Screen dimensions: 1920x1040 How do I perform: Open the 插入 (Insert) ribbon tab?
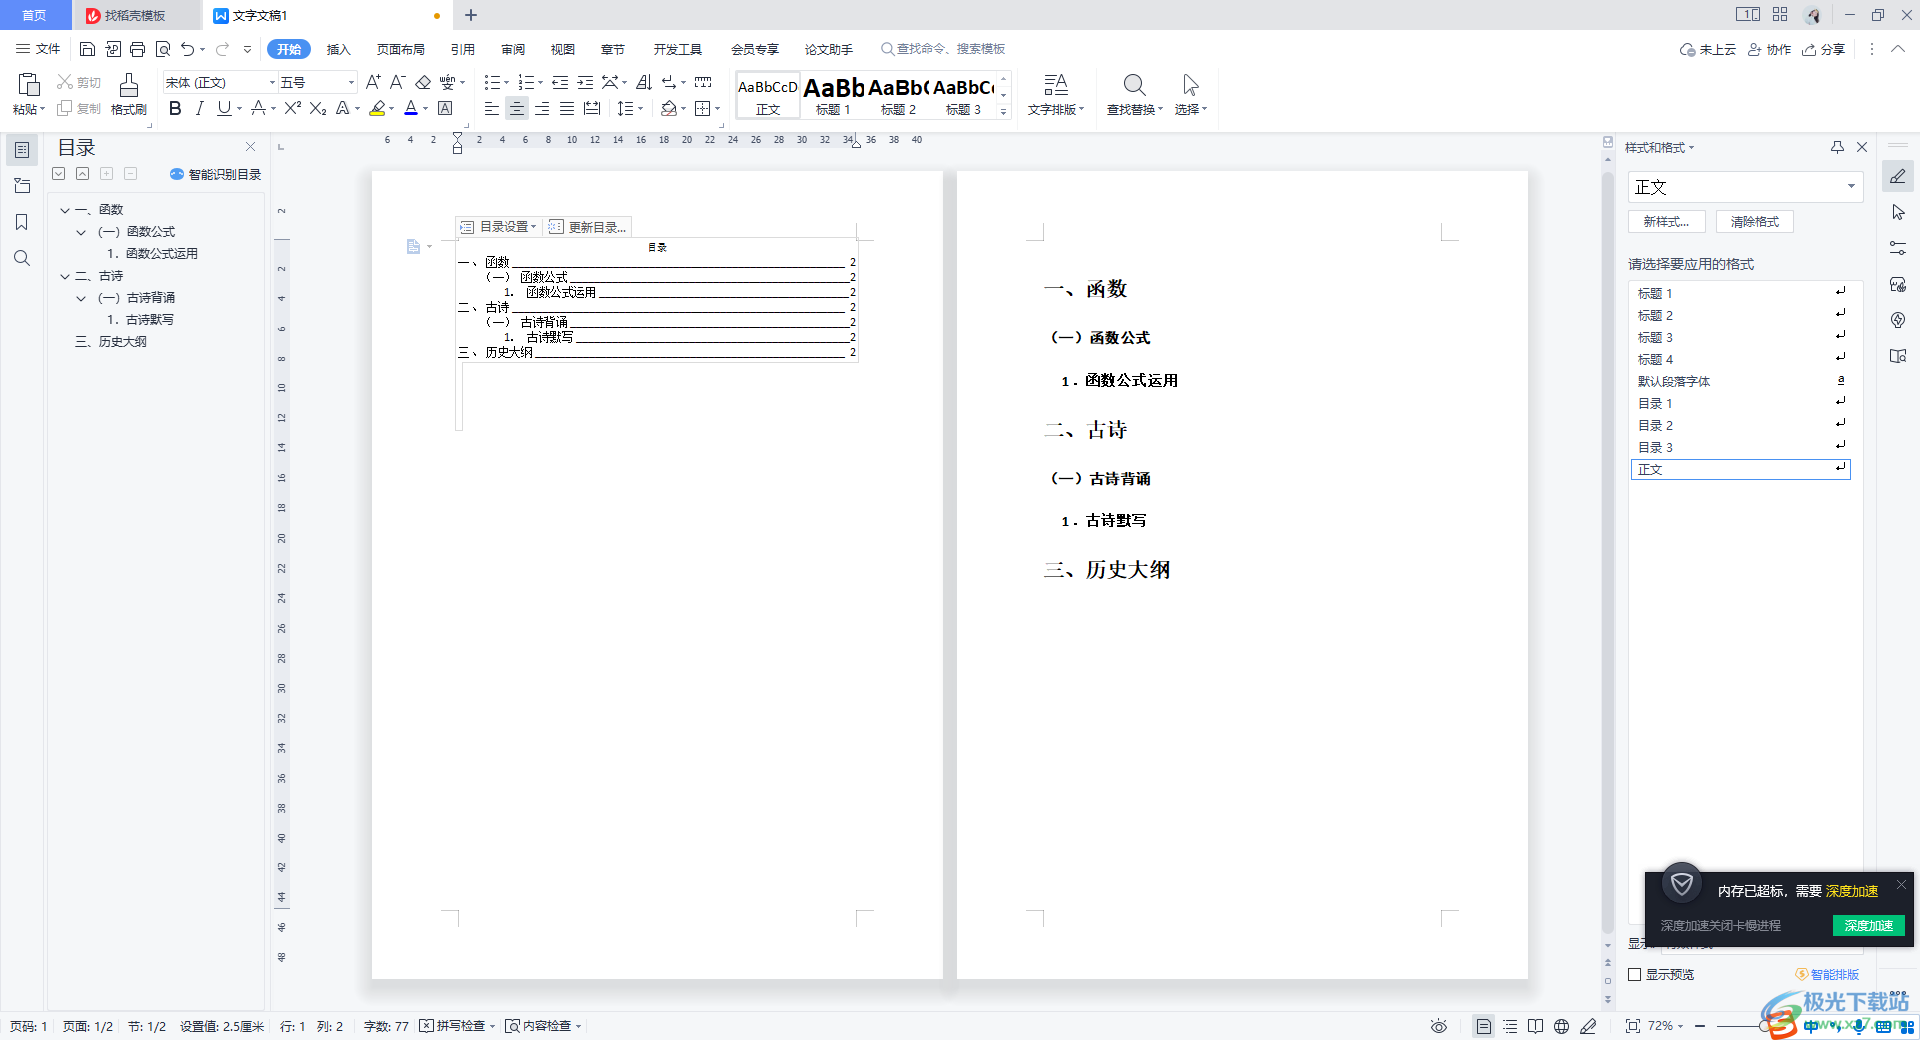tap(339, 49)
